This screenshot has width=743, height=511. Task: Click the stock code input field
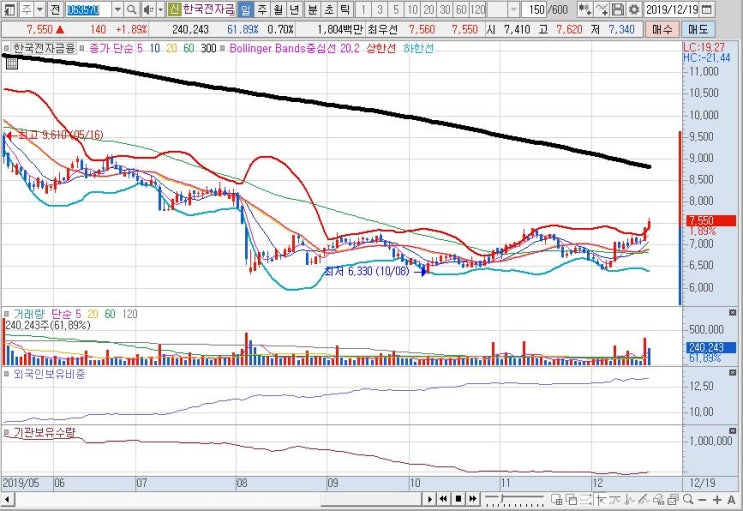[88, 9]
